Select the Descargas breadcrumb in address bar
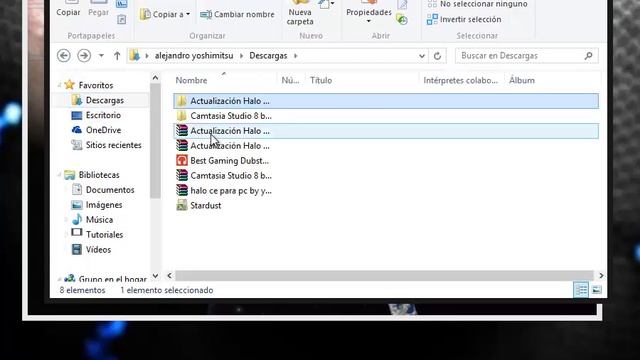This screenshot has height=360, width=640. tap(268, 56)
